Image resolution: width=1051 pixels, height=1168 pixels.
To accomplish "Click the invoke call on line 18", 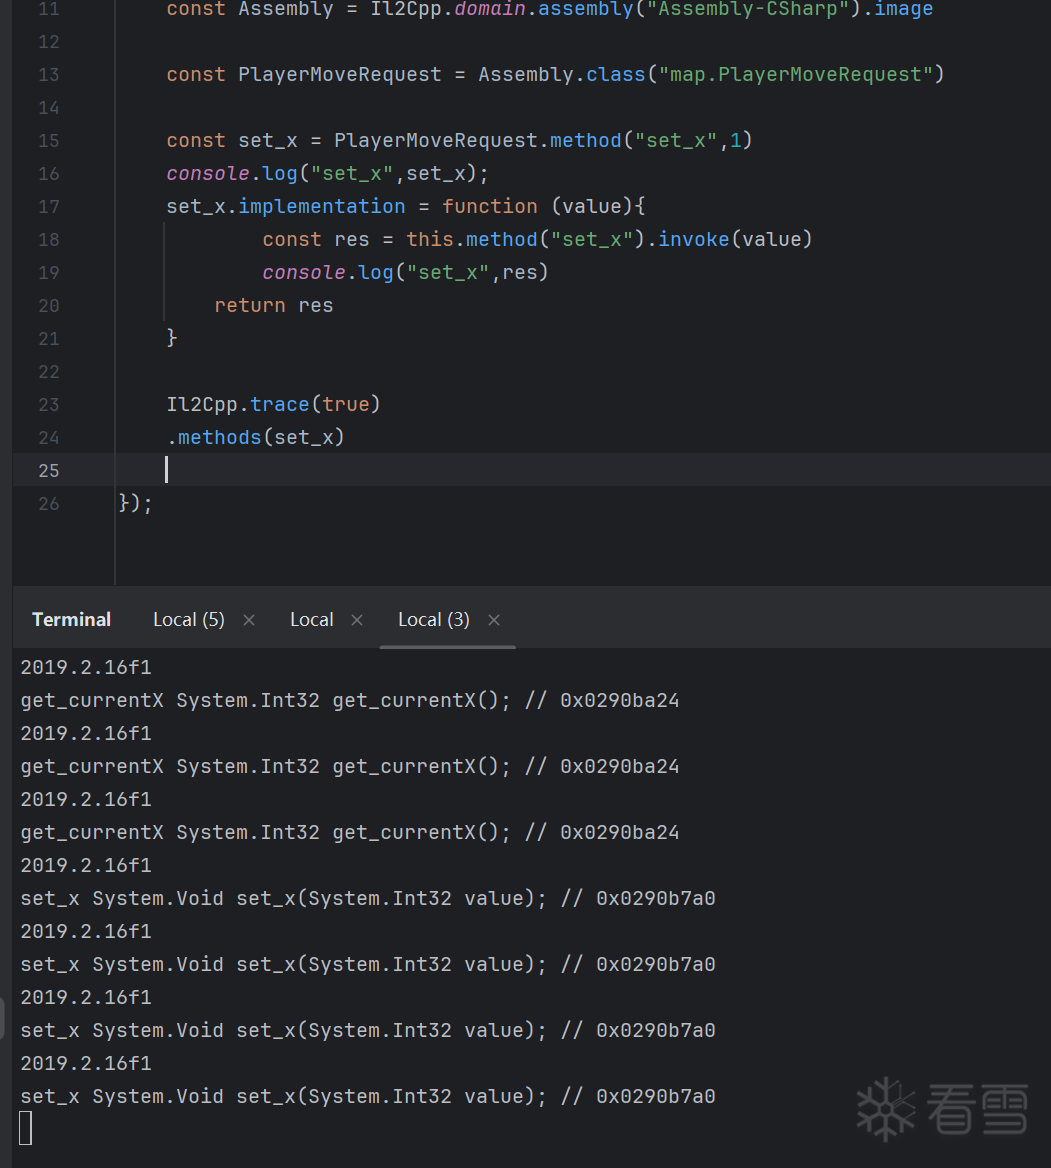I will pos(693,240).
